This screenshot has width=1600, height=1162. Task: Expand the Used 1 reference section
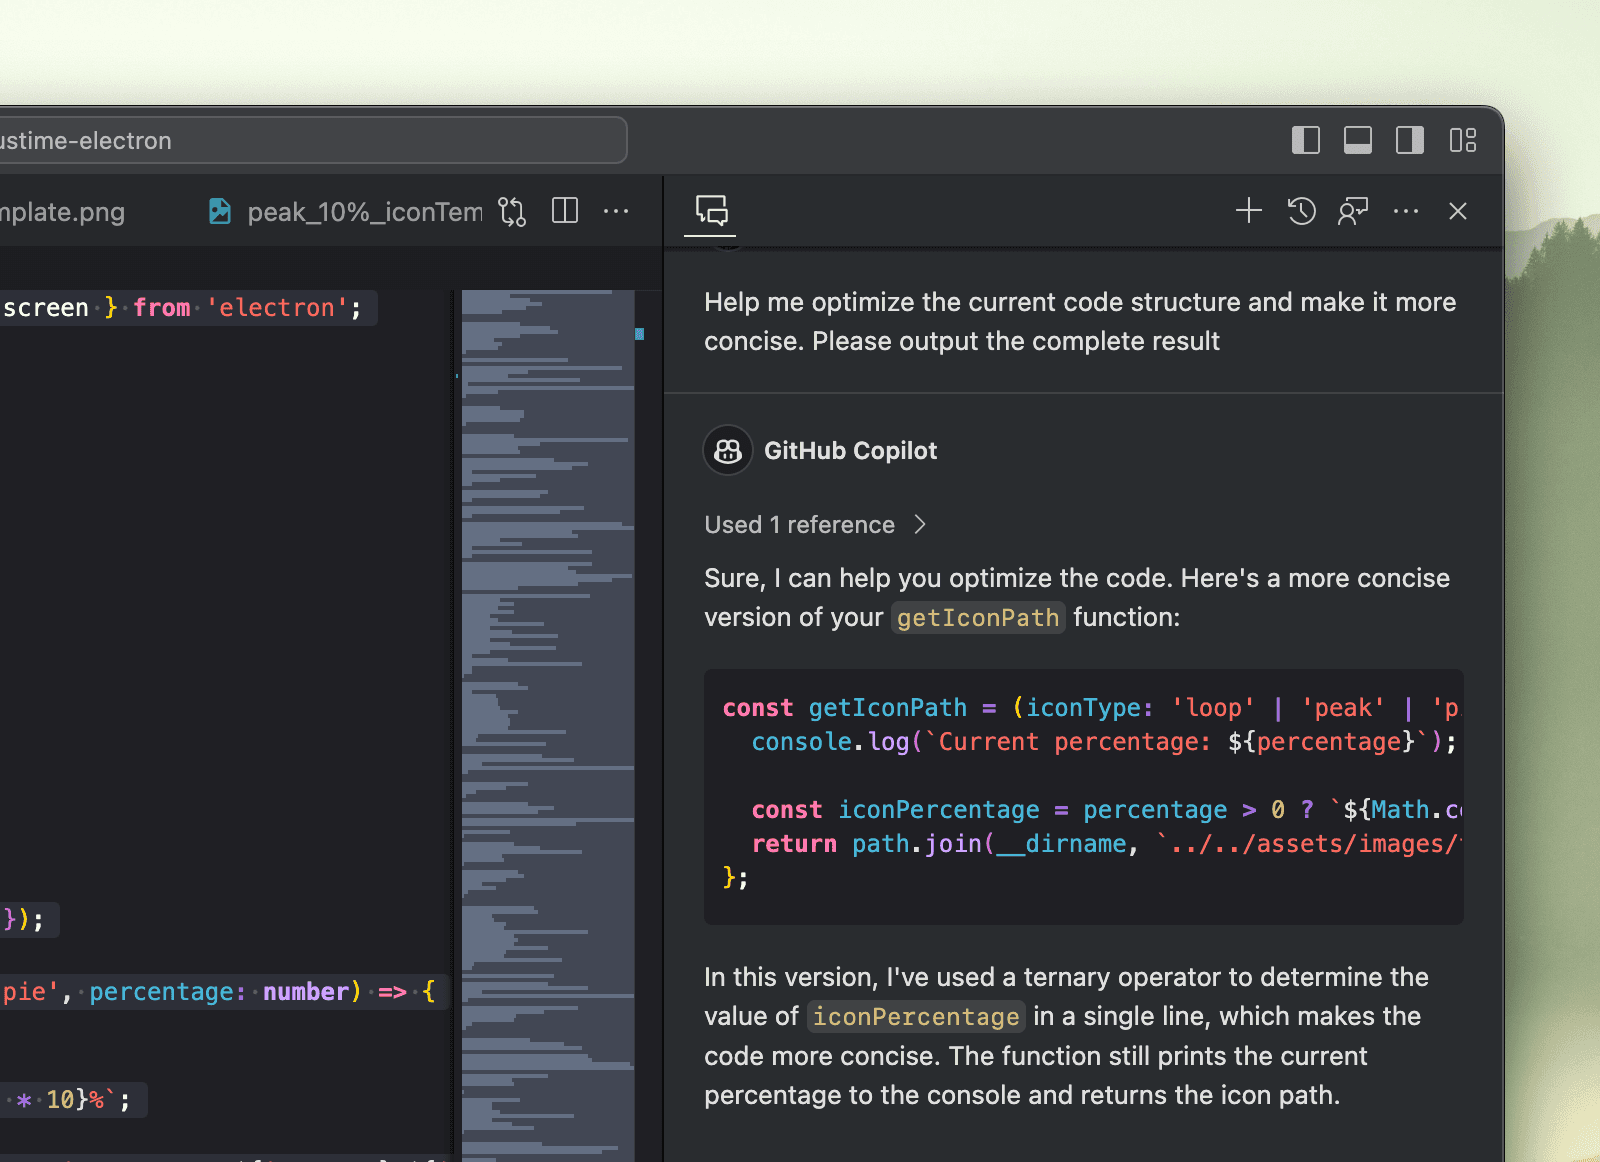(x=815, y=525)
